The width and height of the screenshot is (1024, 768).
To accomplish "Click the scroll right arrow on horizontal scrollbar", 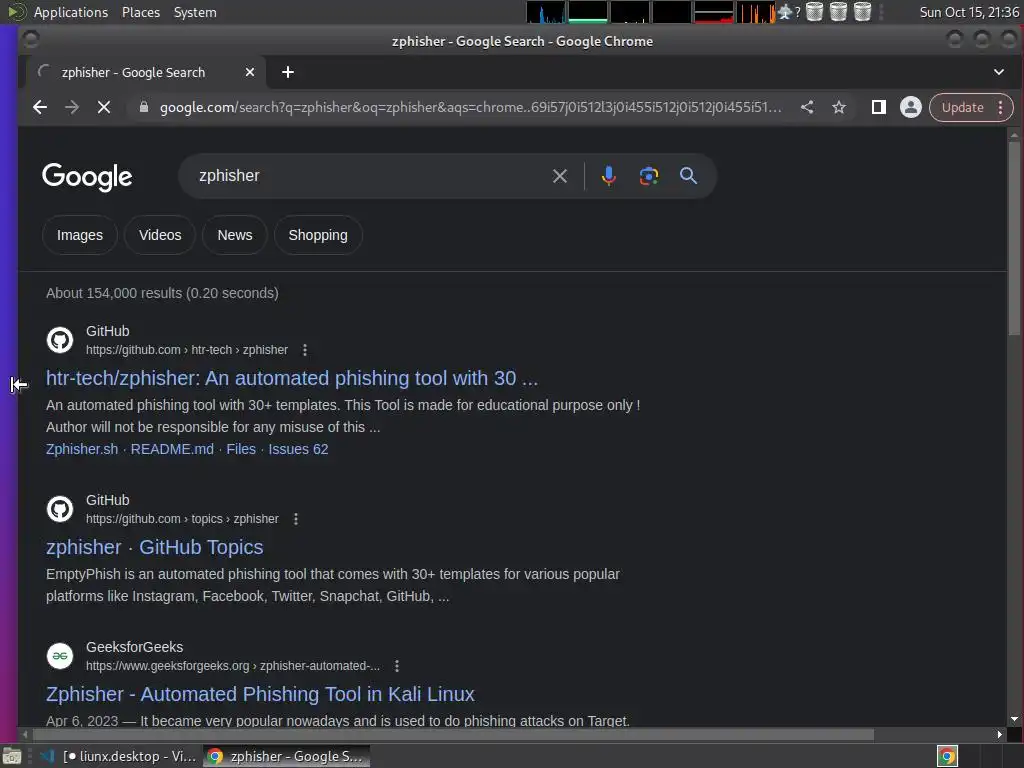I will click(999, 735).
